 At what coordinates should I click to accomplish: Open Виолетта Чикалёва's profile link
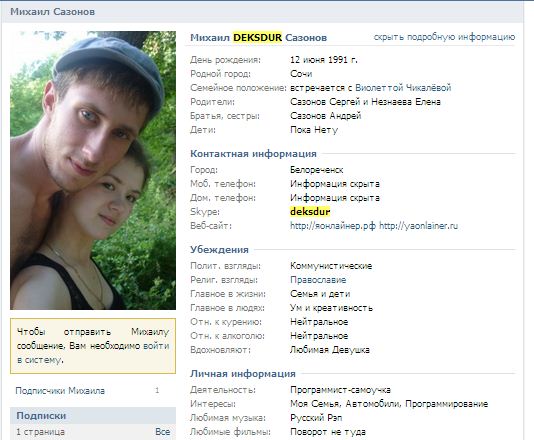click(x=403, y=88)
